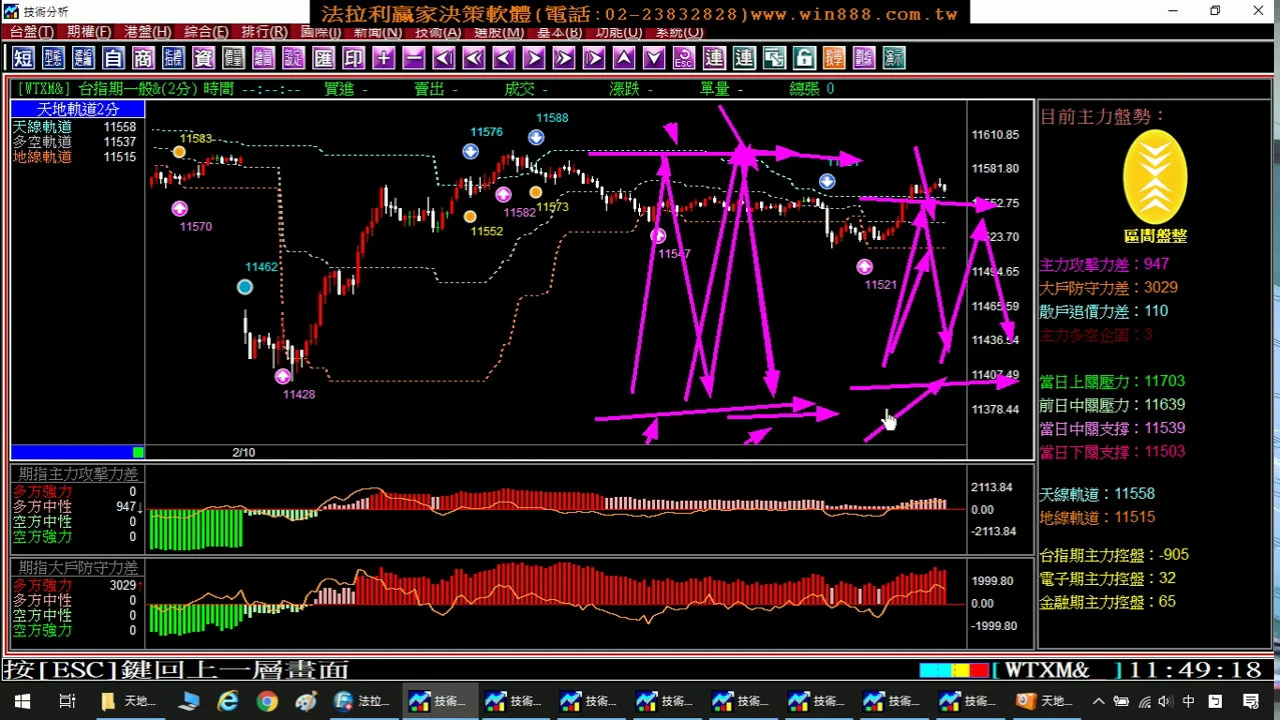Click the 商 toolbar icon
Image resolution: width=1280 pixels, height=720 pixels.
coord(143,58)
